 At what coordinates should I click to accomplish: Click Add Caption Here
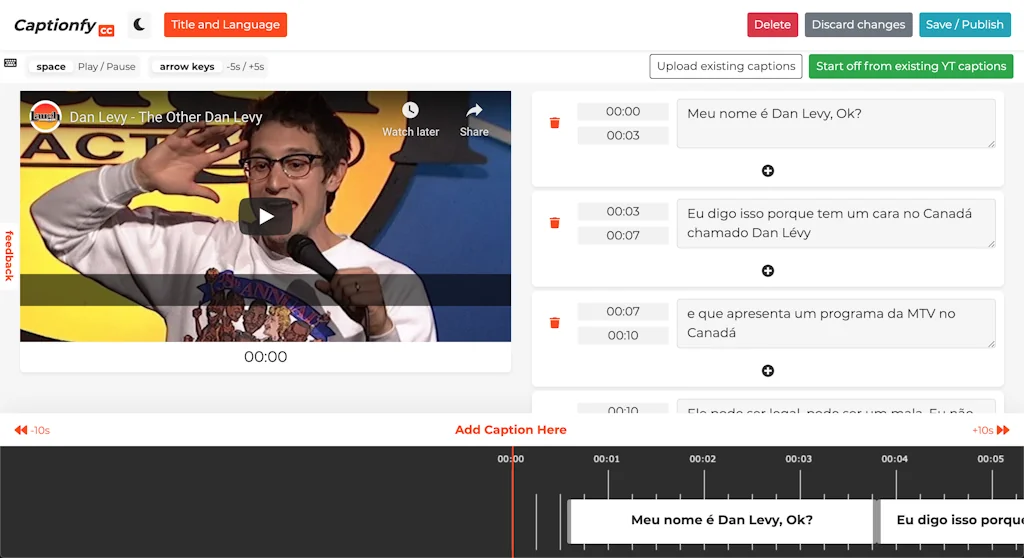coord(511,430)
